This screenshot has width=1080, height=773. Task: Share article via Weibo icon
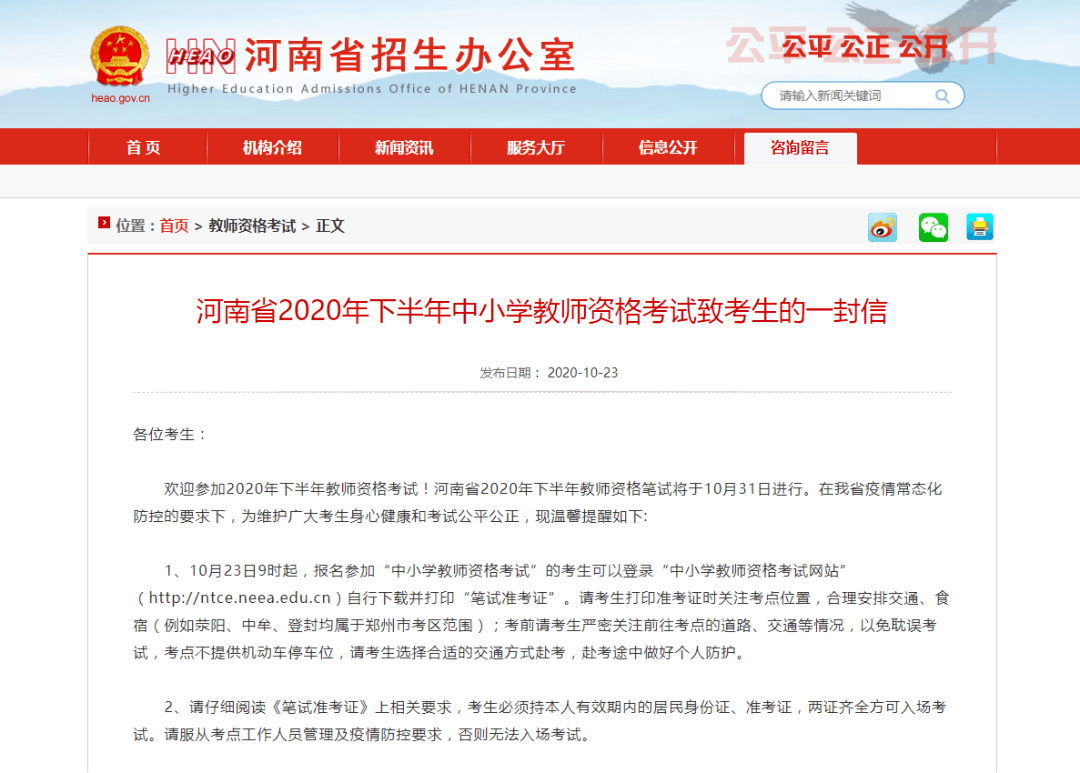(882, 227)
